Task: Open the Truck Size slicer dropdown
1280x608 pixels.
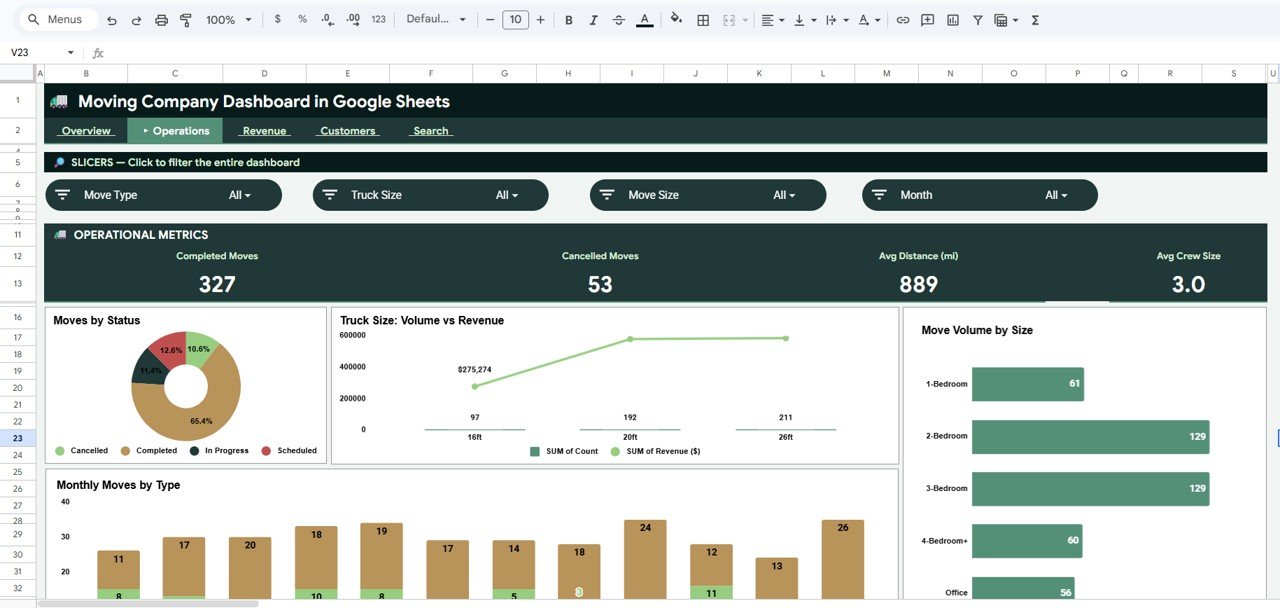Action: click(507, 195)
